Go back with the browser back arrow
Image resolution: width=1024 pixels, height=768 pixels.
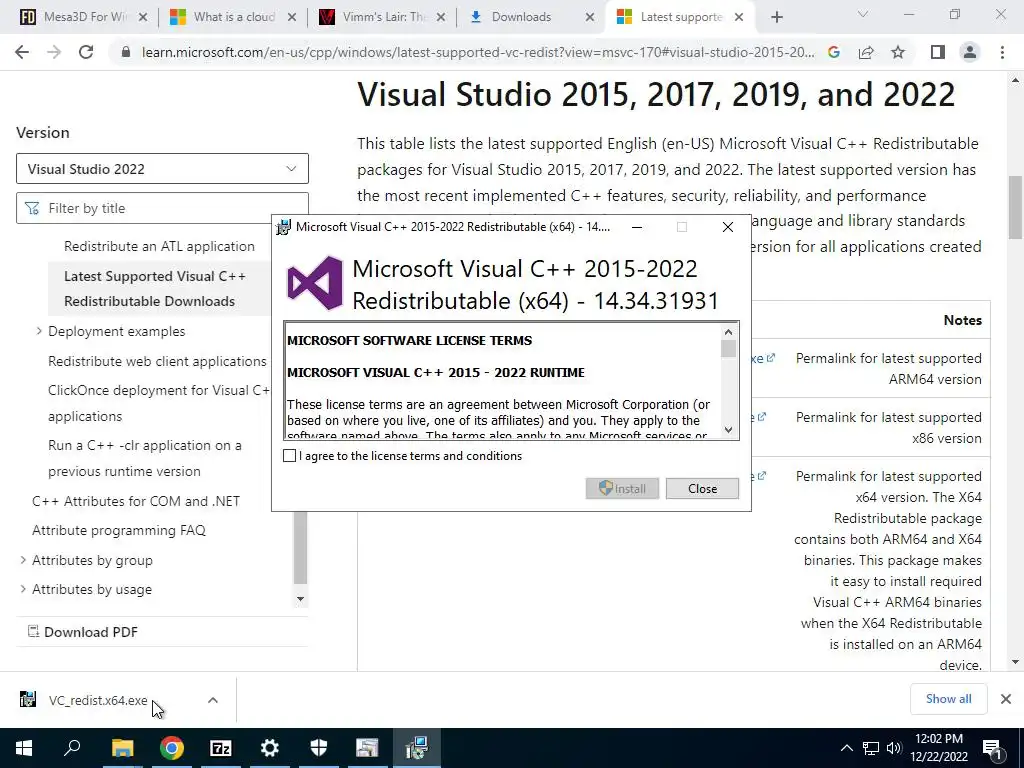[x=22, y=52]
